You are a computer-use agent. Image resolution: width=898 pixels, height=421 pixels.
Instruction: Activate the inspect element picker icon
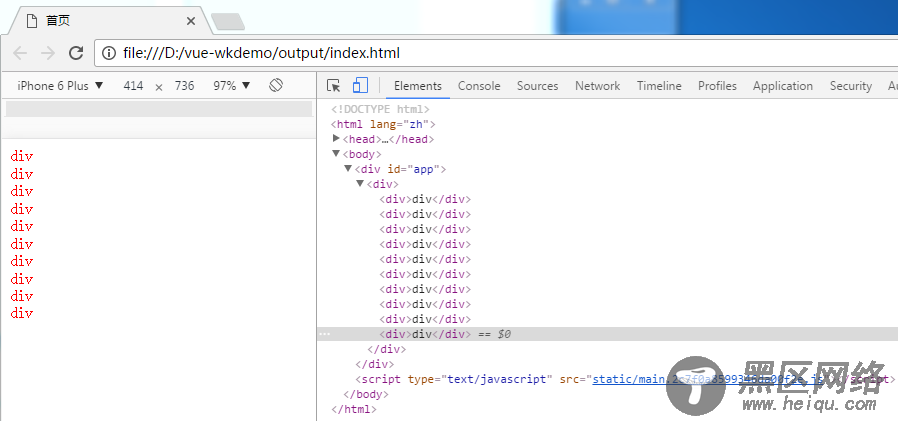pyautogui.click(x=333, y=86)
